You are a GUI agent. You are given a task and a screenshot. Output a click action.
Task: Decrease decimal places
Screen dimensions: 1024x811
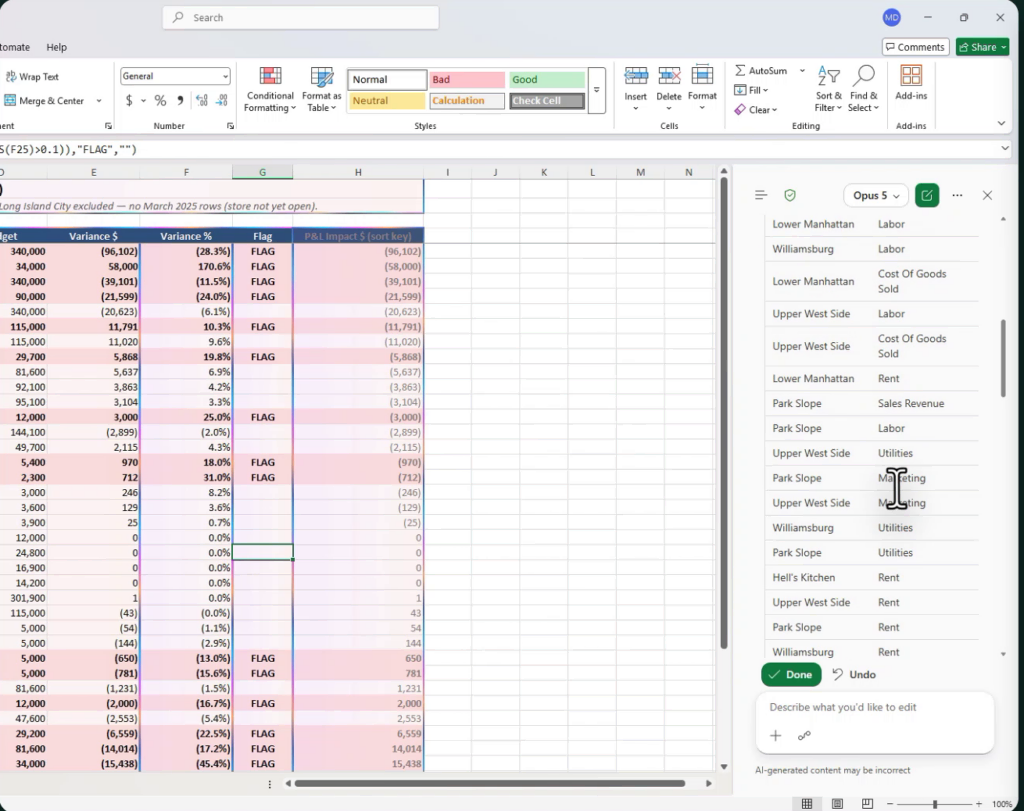(222, 101)
